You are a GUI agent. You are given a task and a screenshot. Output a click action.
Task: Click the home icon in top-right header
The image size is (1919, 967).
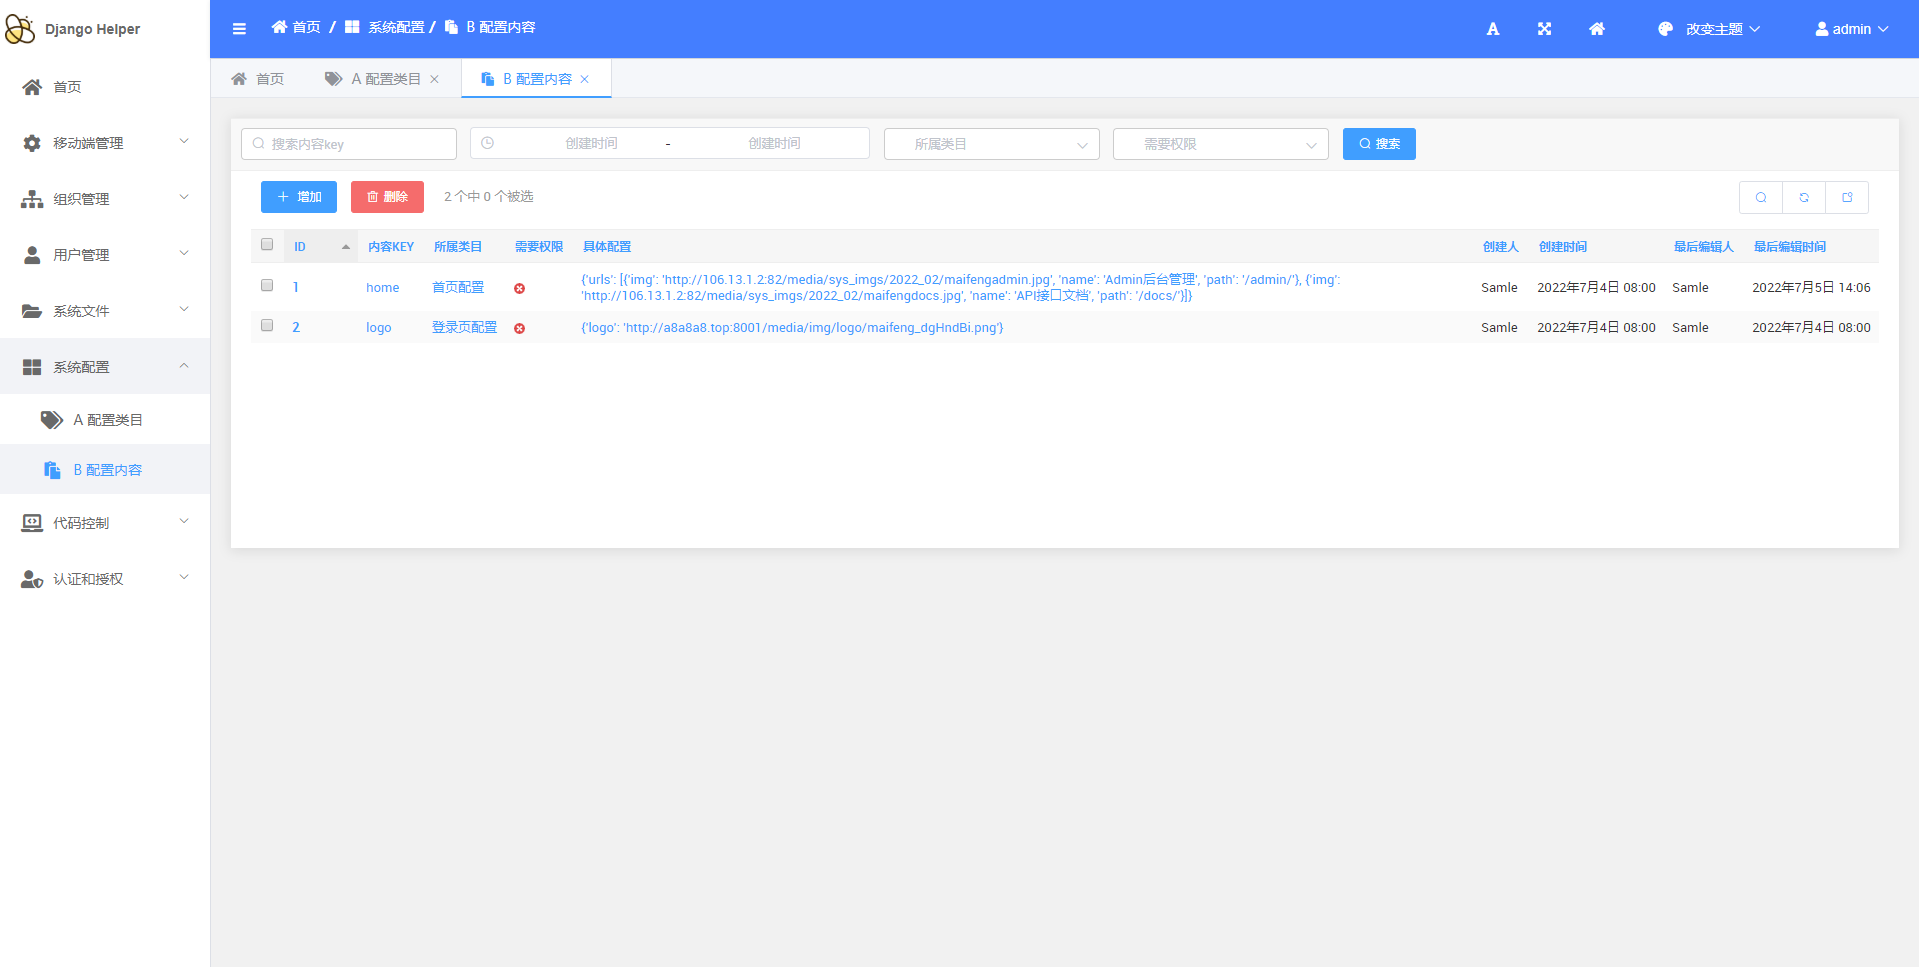tap(1597, 29)
